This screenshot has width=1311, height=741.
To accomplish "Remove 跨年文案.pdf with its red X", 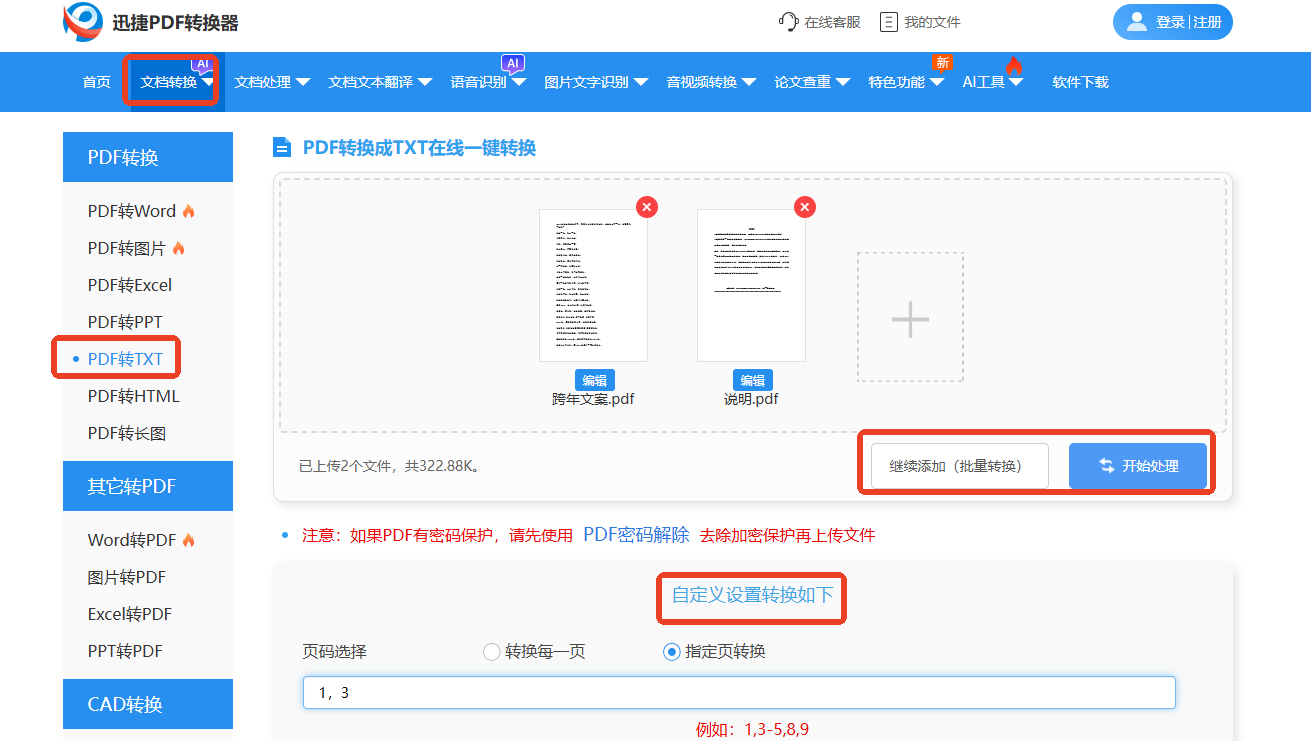I will point(647,207).
